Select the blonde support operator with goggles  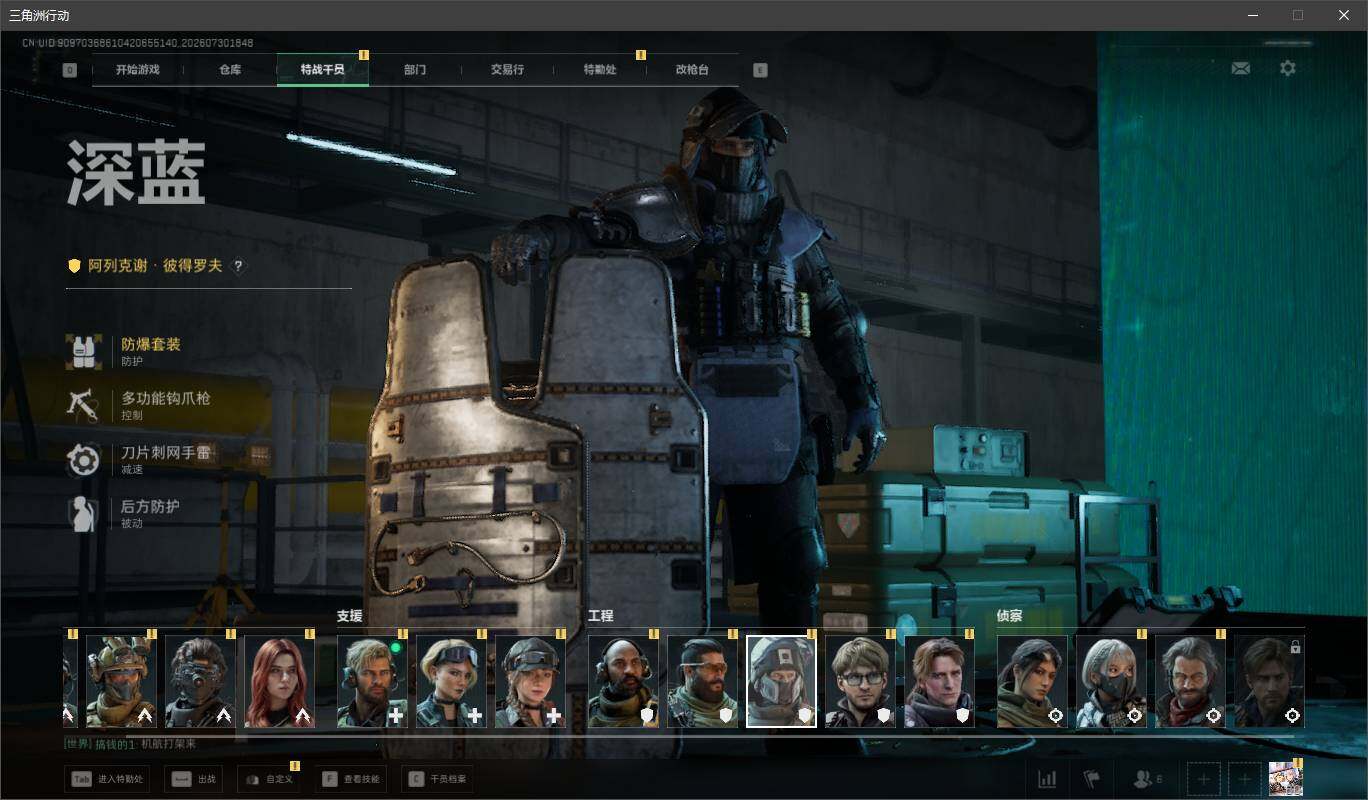click(451, 681)
